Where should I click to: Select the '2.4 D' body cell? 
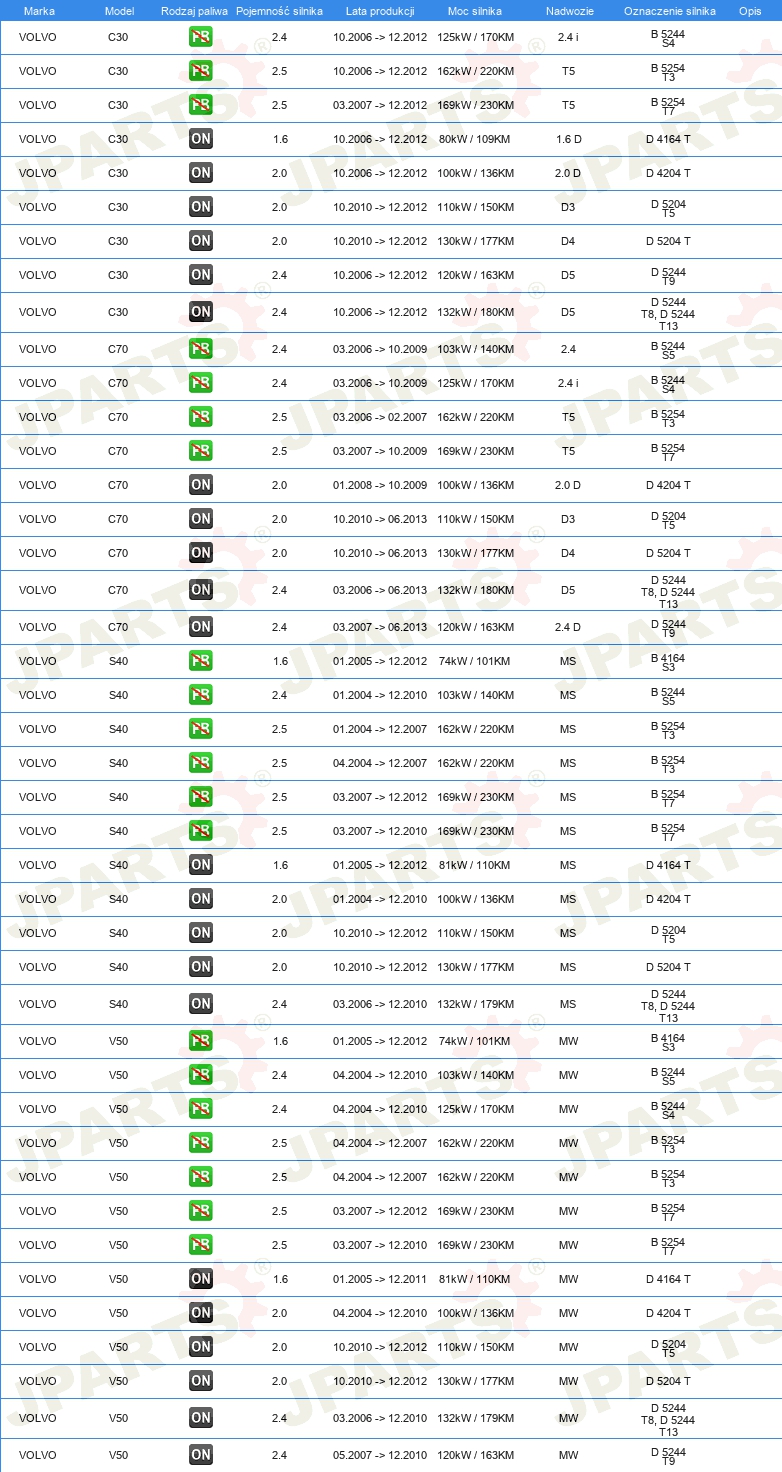[568, 627]
